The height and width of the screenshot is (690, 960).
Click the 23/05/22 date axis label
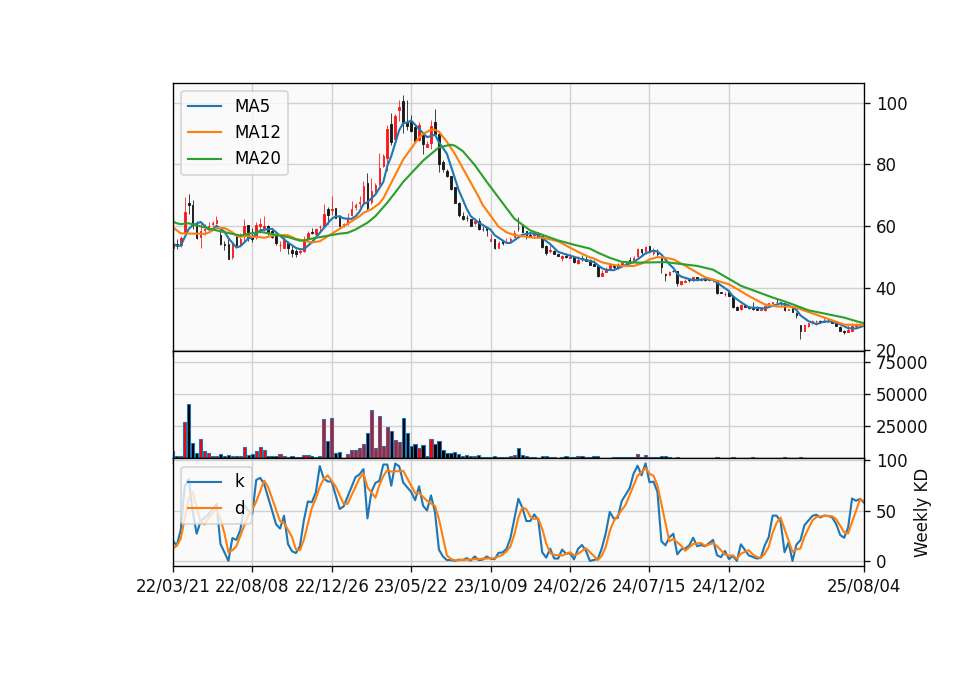click(410, 586)
